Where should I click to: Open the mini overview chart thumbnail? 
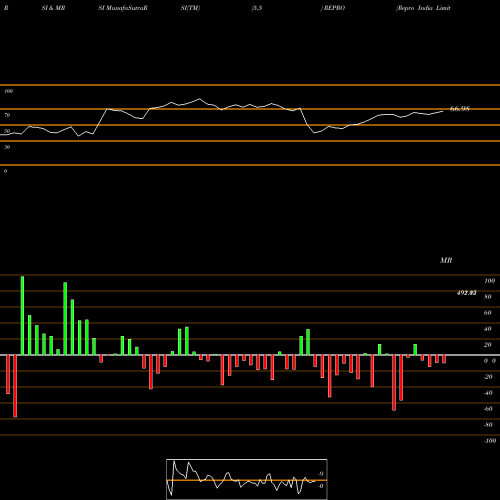[x=247, y=479]
